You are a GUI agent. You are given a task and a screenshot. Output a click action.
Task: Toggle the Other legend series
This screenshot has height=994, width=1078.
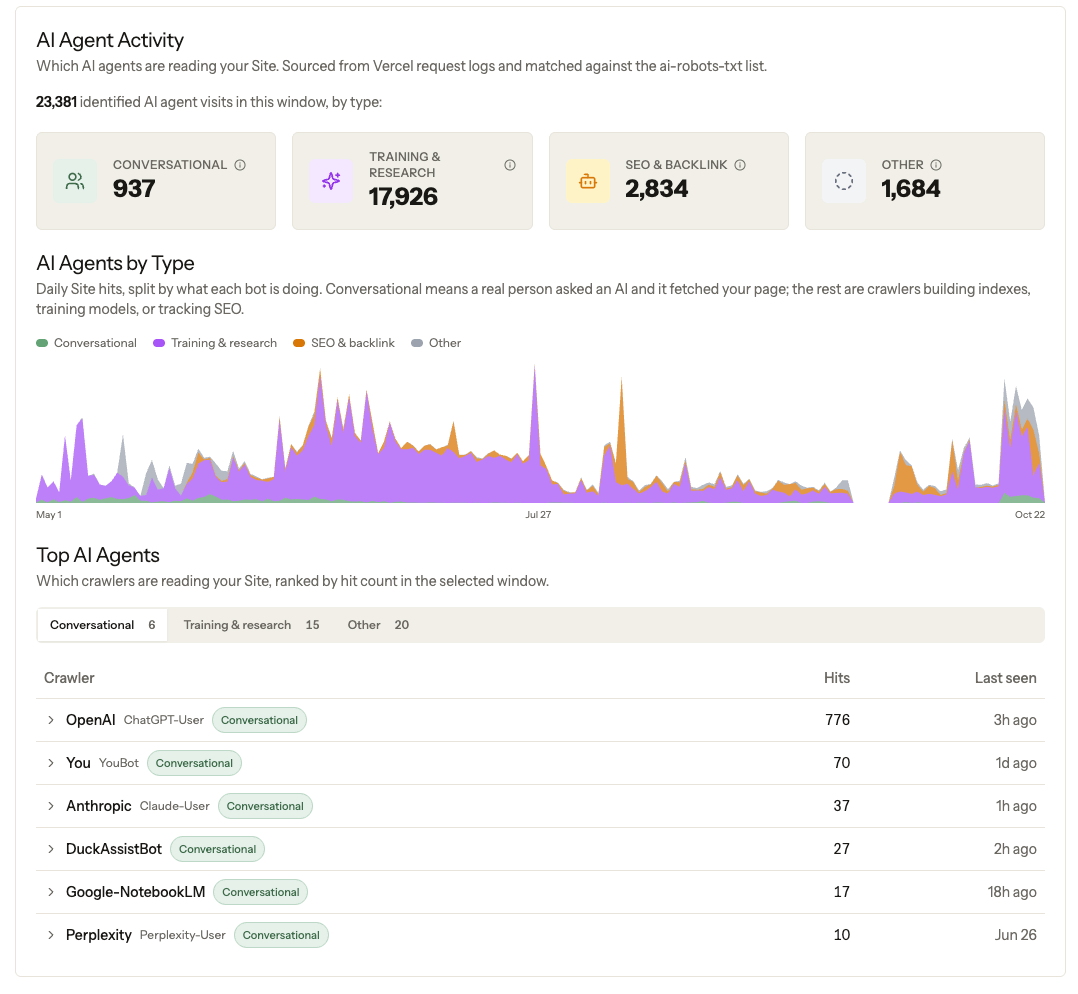(436, 343)
